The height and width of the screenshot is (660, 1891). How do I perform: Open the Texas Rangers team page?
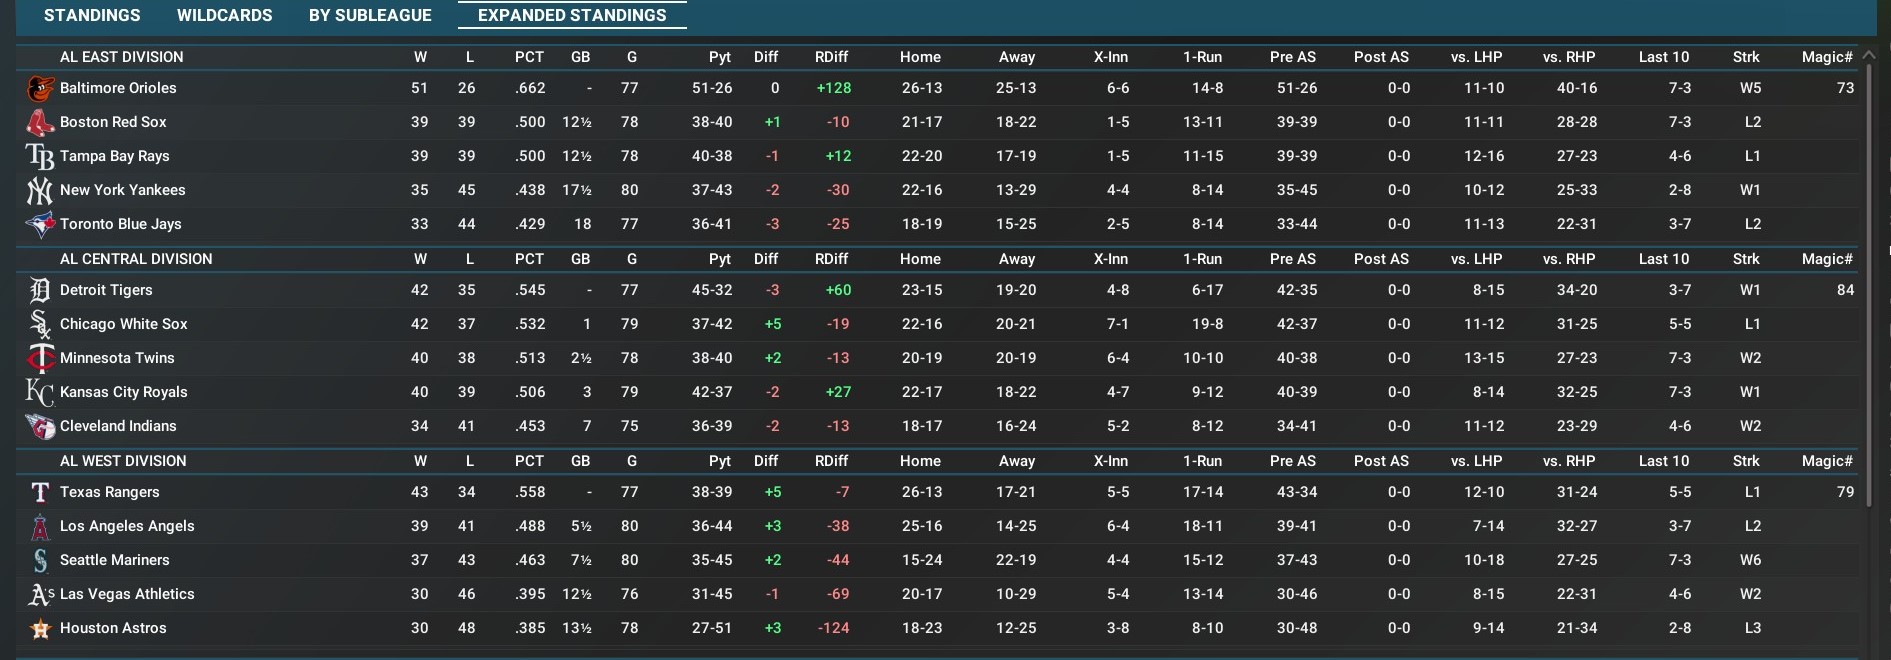(x=109, y=492)
